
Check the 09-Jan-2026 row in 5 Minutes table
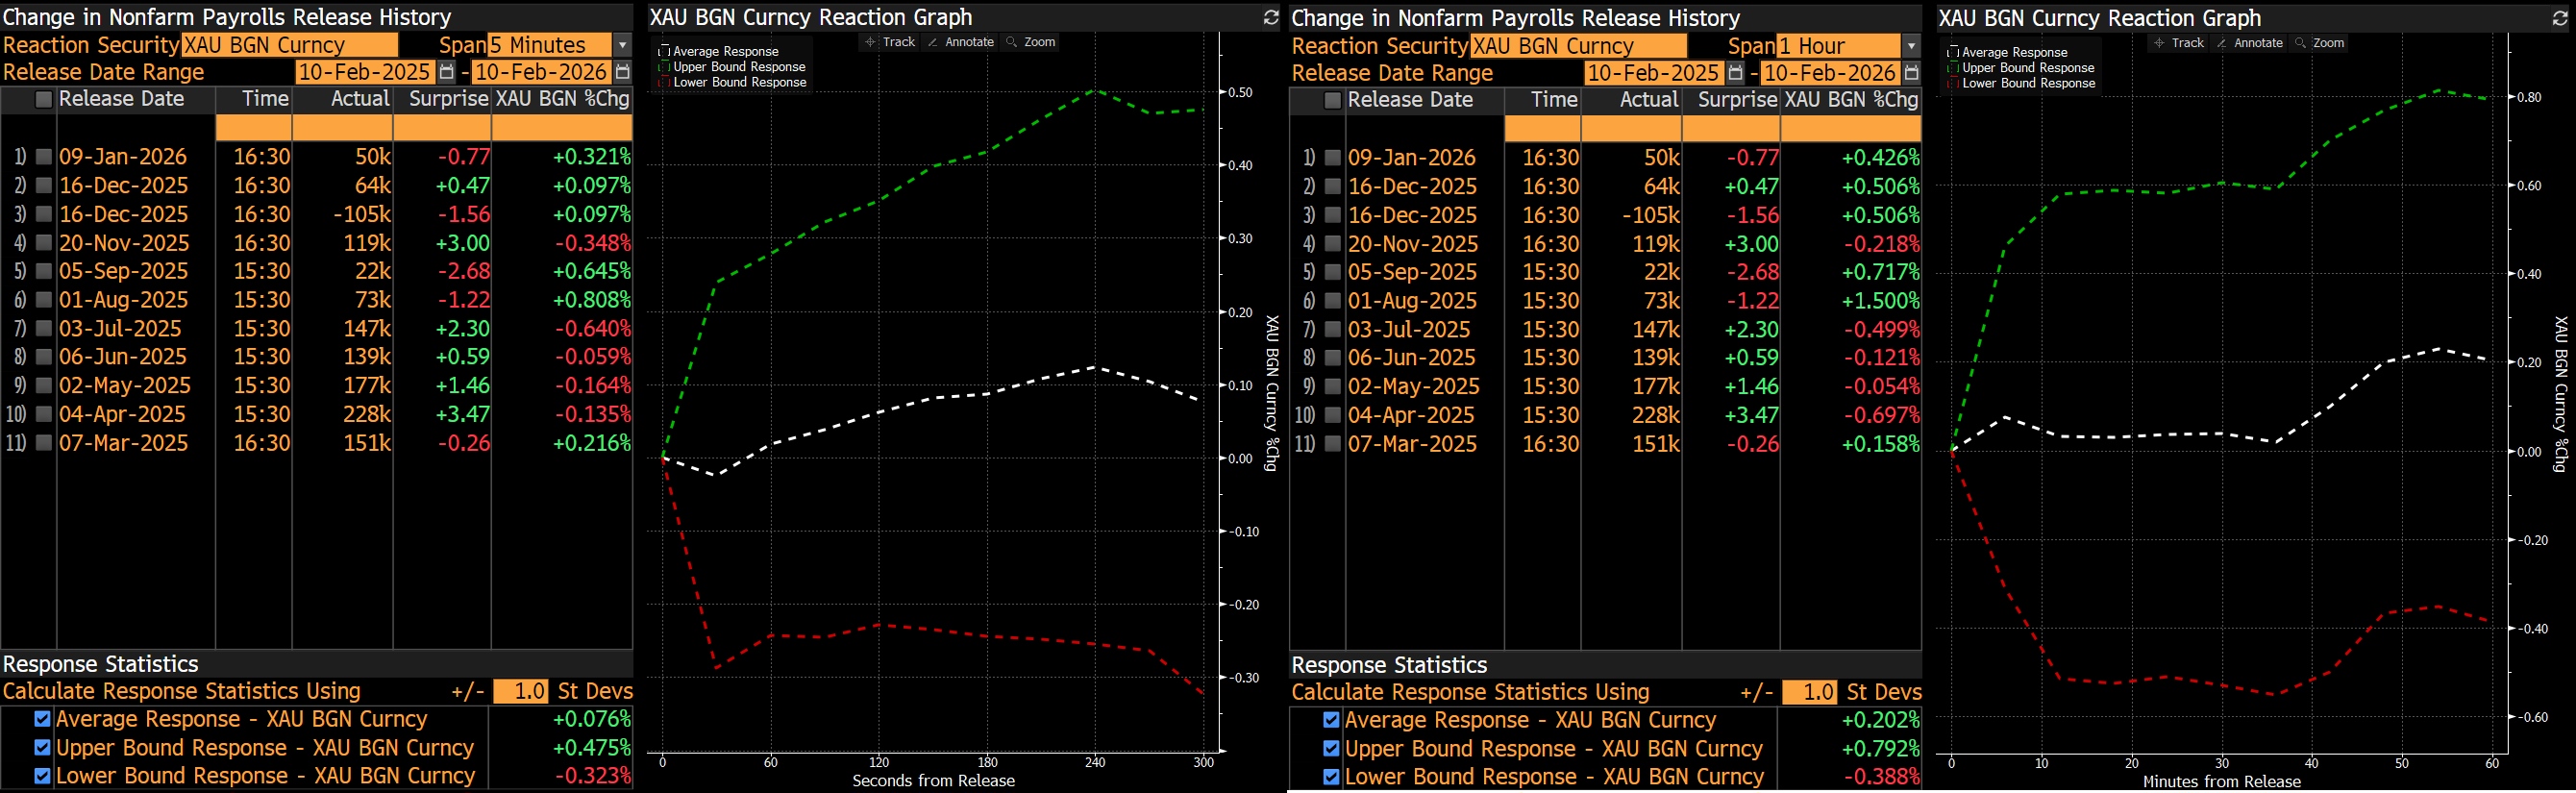click(x=44, y=157)
